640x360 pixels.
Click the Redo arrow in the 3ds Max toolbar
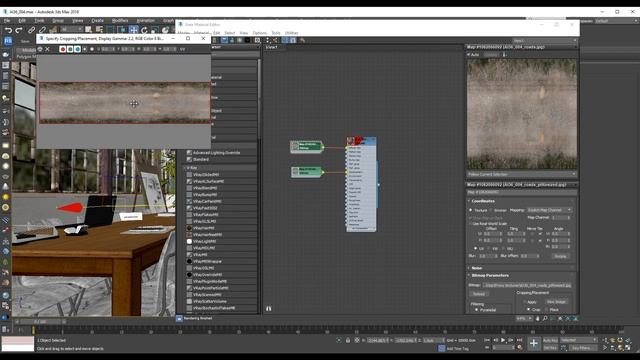(19, 30)
